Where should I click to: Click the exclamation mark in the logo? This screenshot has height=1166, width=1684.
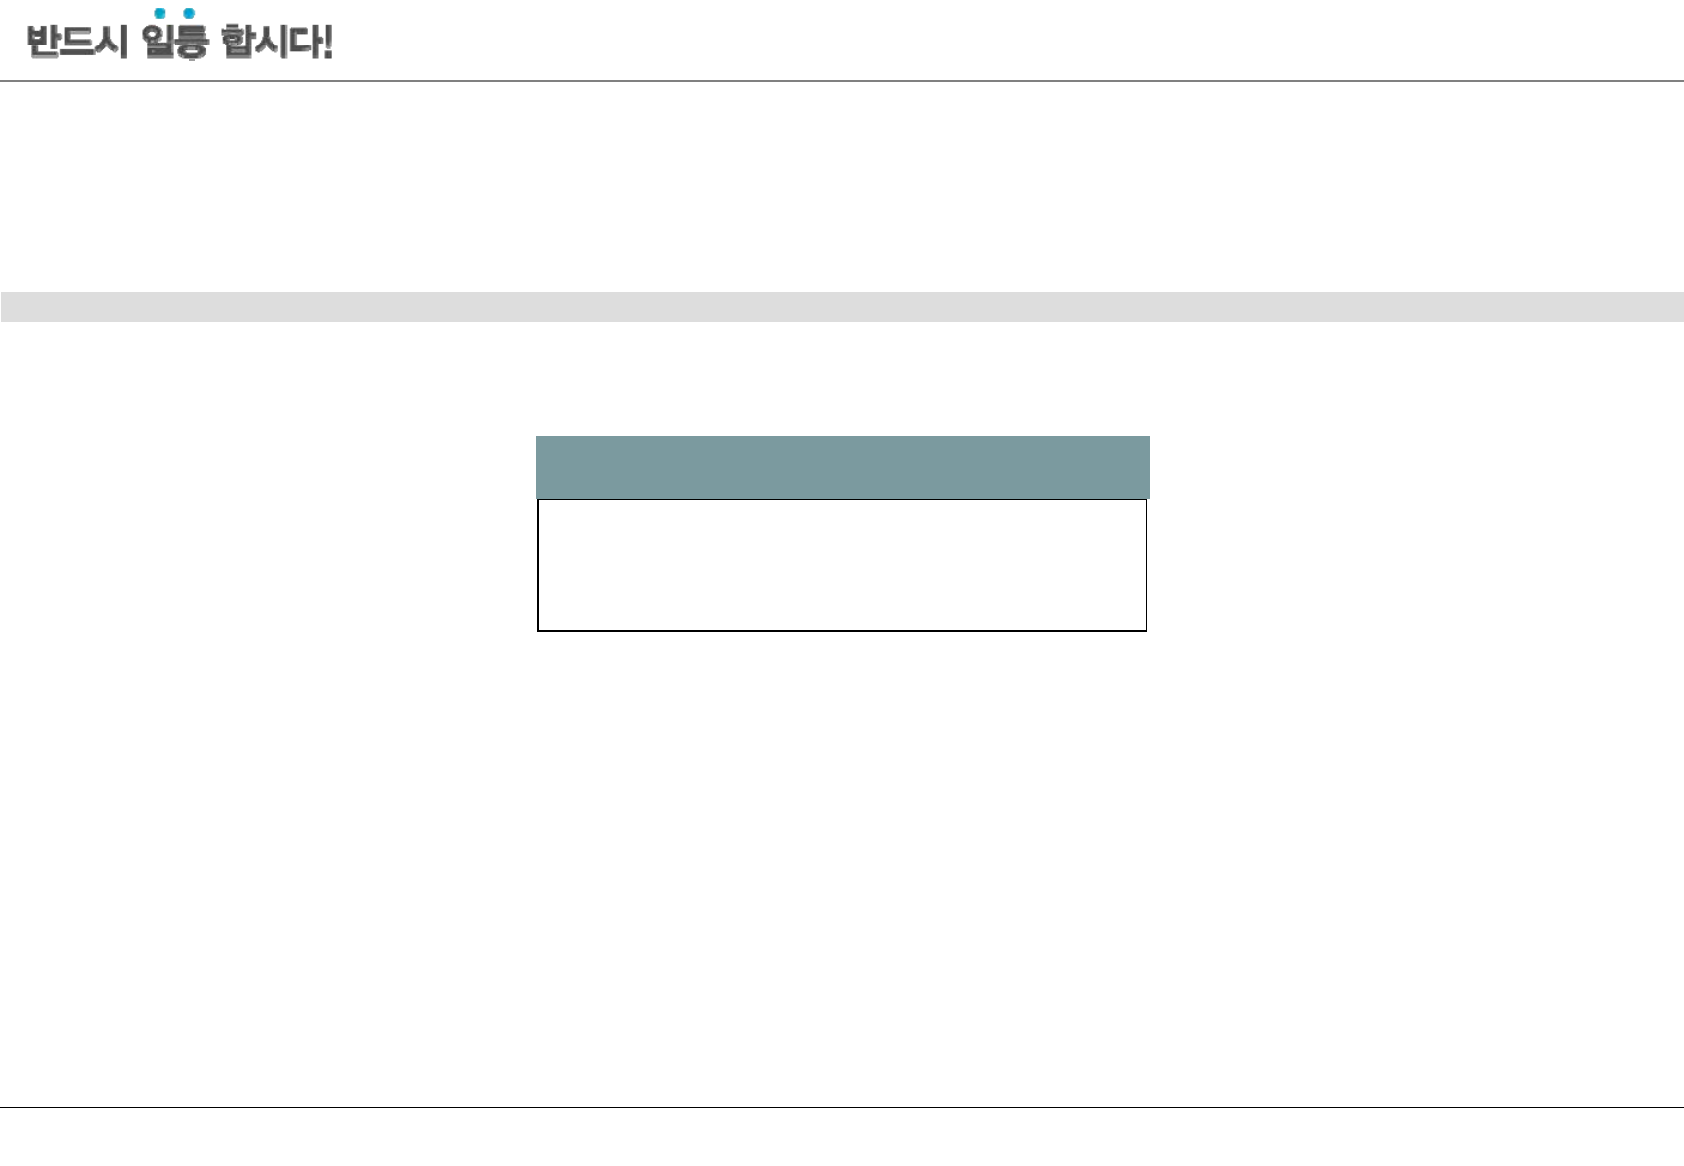coord(327,42)
